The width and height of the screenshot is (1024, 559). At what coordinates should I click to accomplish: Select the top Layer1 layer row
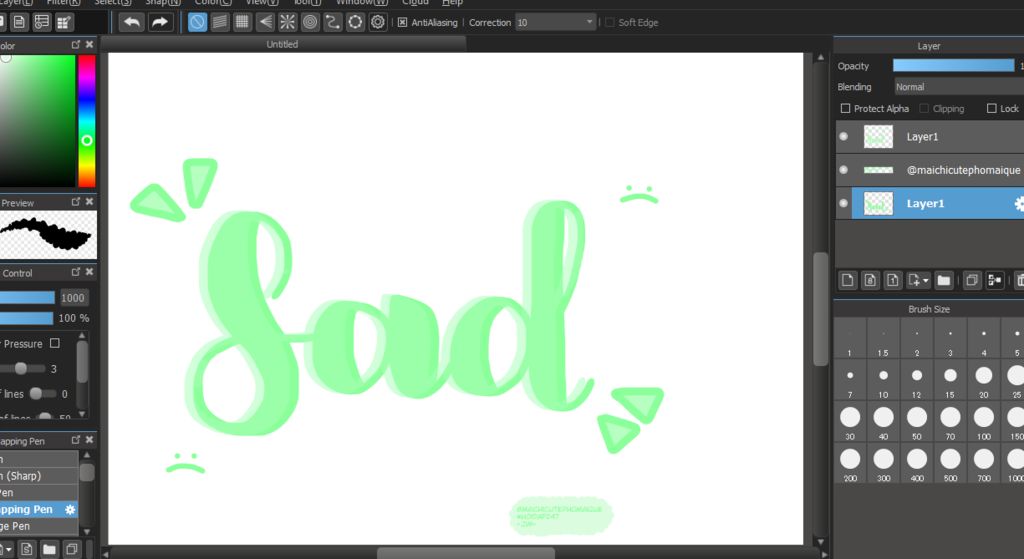tap(929, 136)
